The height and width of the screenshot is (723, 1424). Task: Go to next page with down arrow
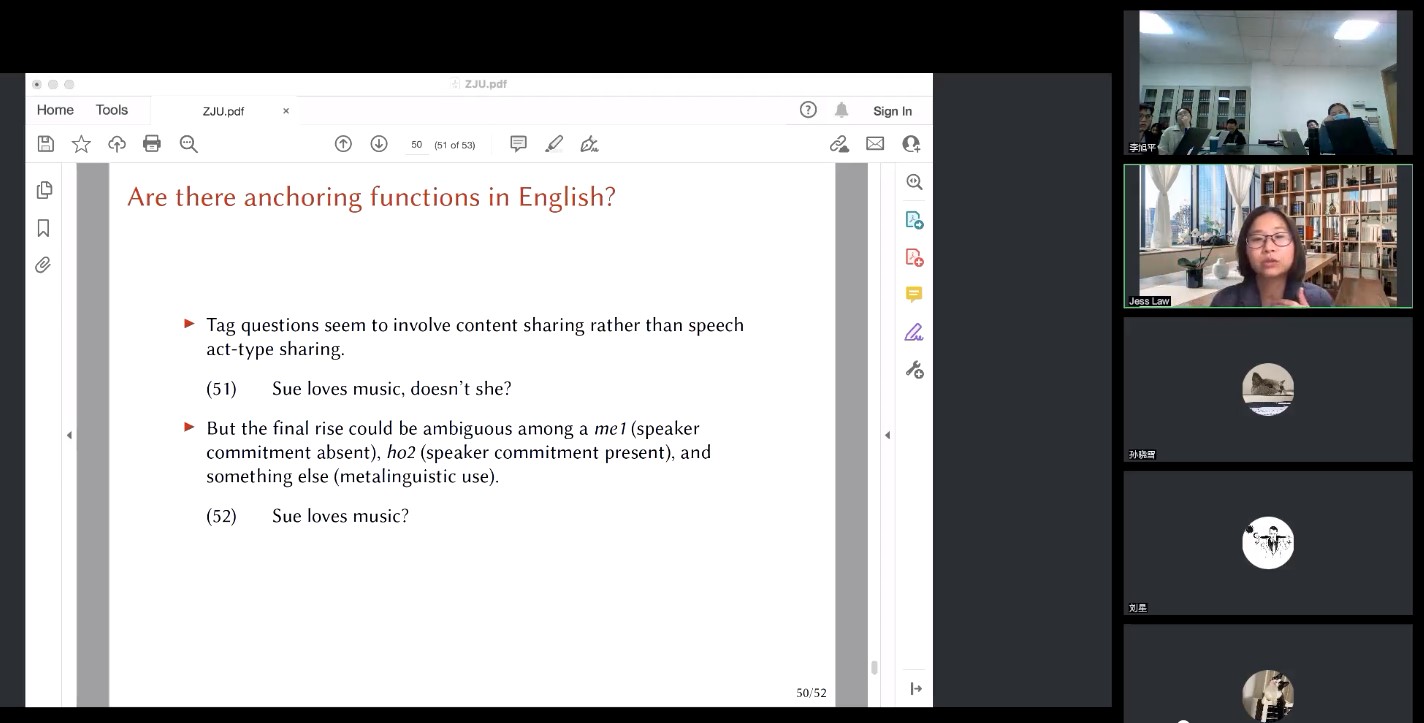[x=379, y=144]
